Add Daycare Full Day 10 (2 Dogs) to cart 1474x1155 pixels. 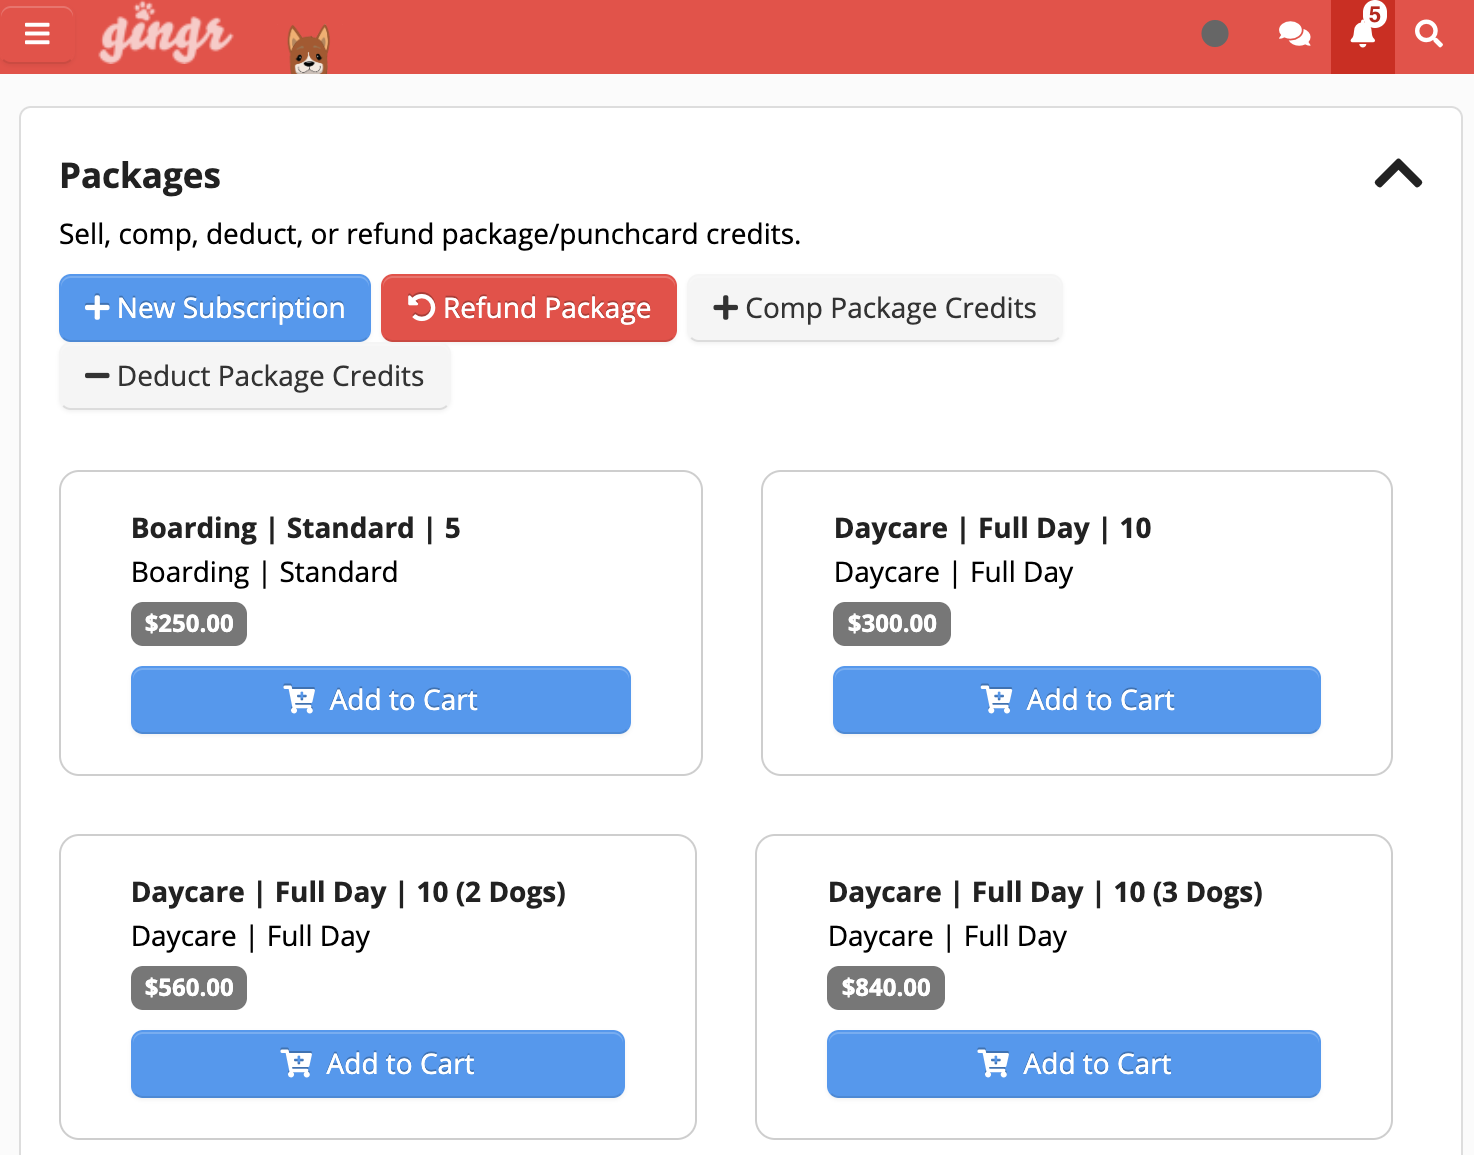click(x=377, y=1064)
